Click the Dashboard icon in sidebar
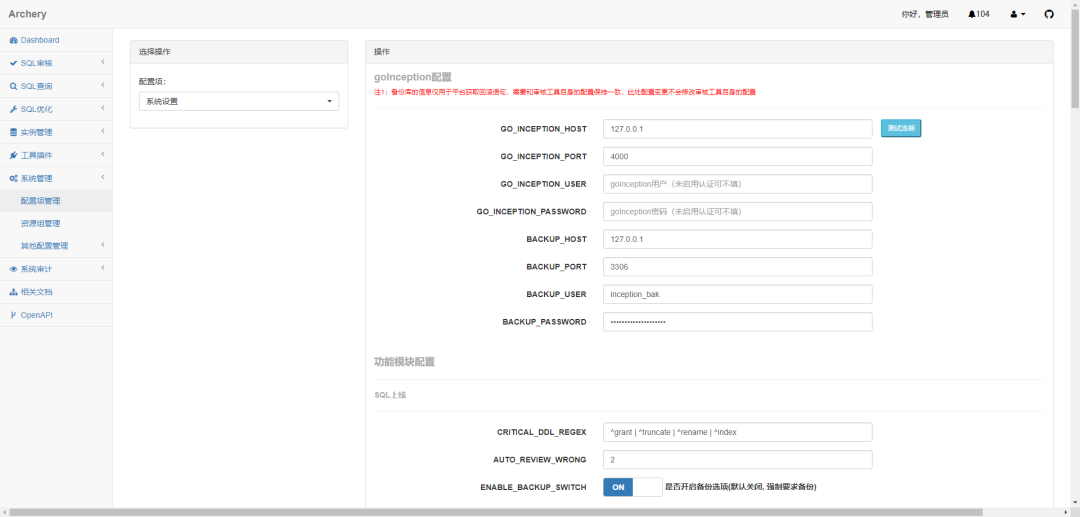 [13, 40]
